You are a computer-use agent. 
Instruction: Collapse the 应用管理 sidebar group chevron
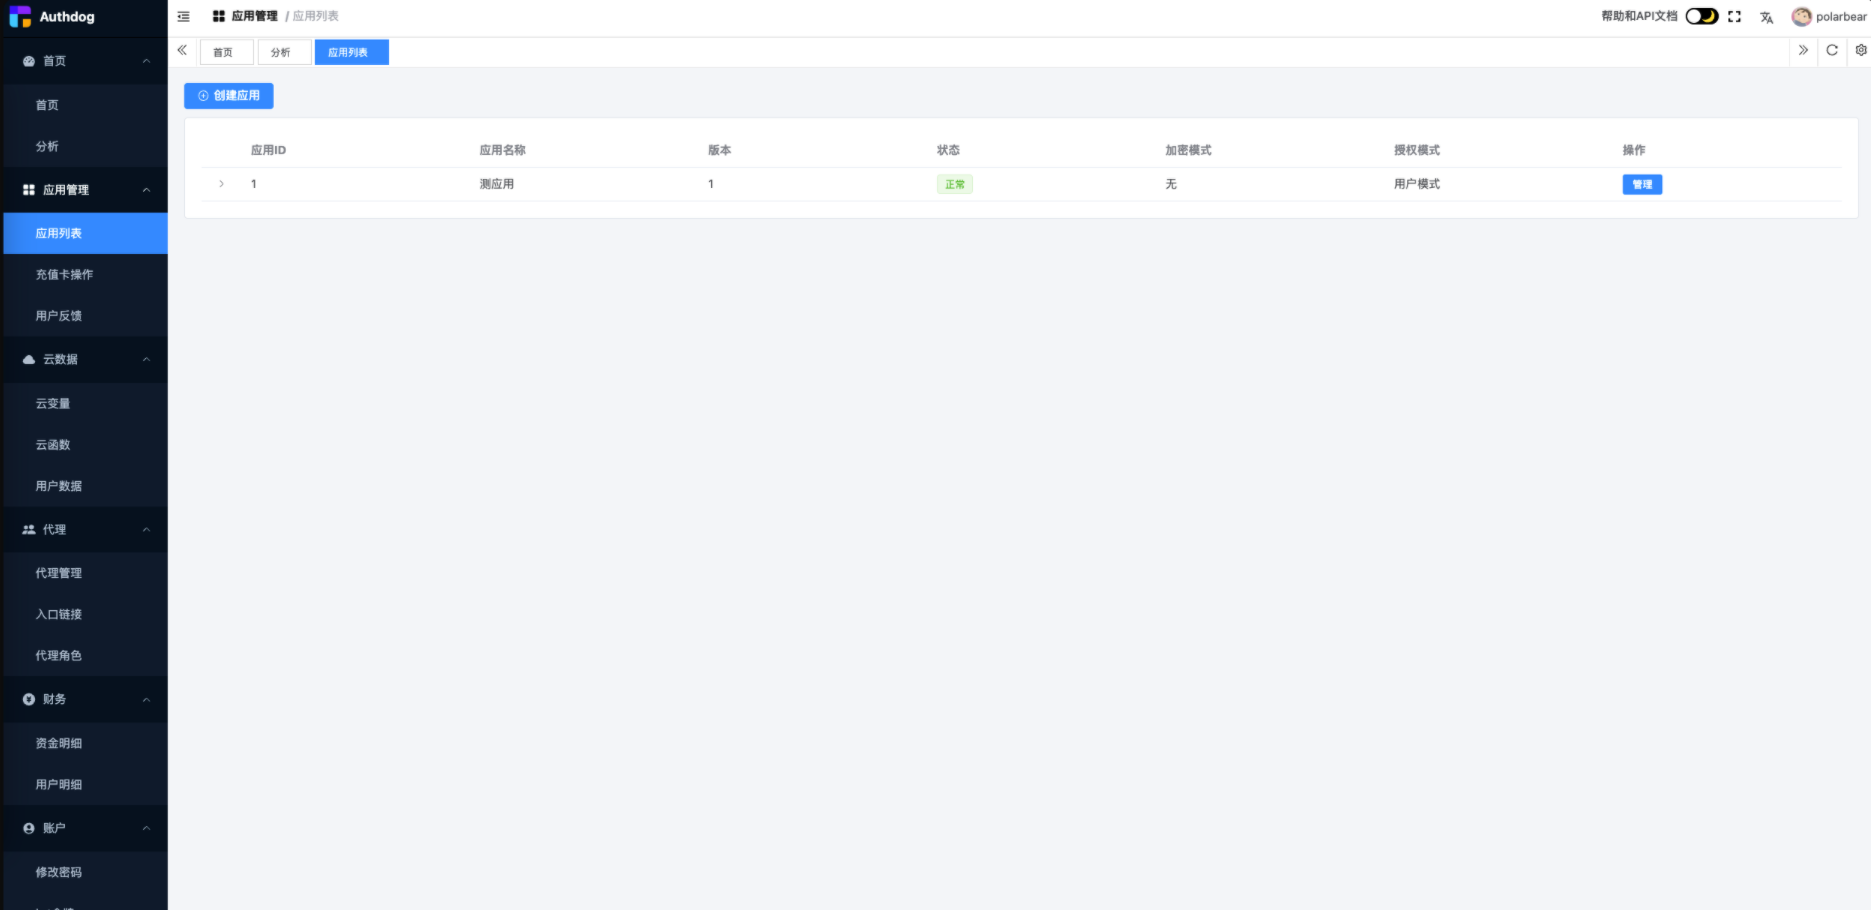[146, 190]
